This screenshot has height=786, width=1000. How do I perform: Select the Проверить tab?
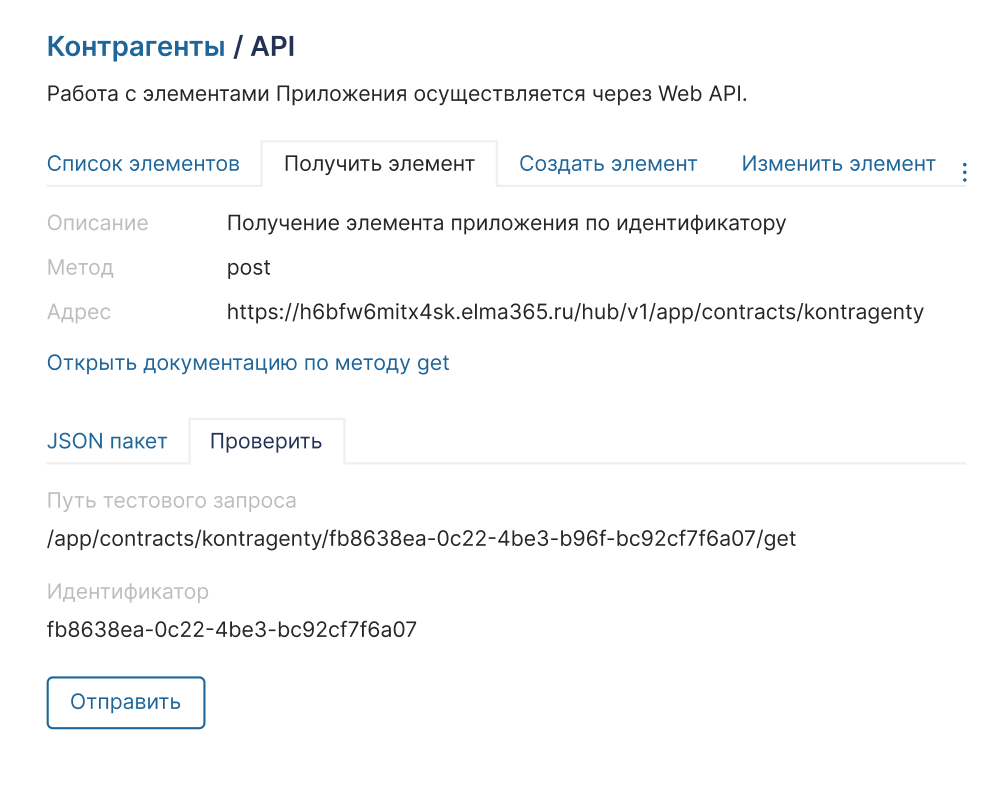266,441
